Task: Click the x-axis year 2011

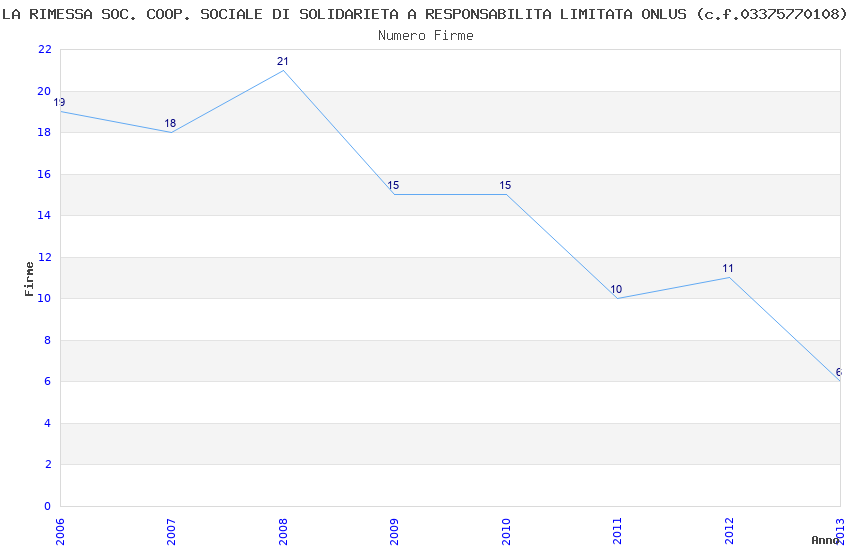Action: (x=617, y=531)
